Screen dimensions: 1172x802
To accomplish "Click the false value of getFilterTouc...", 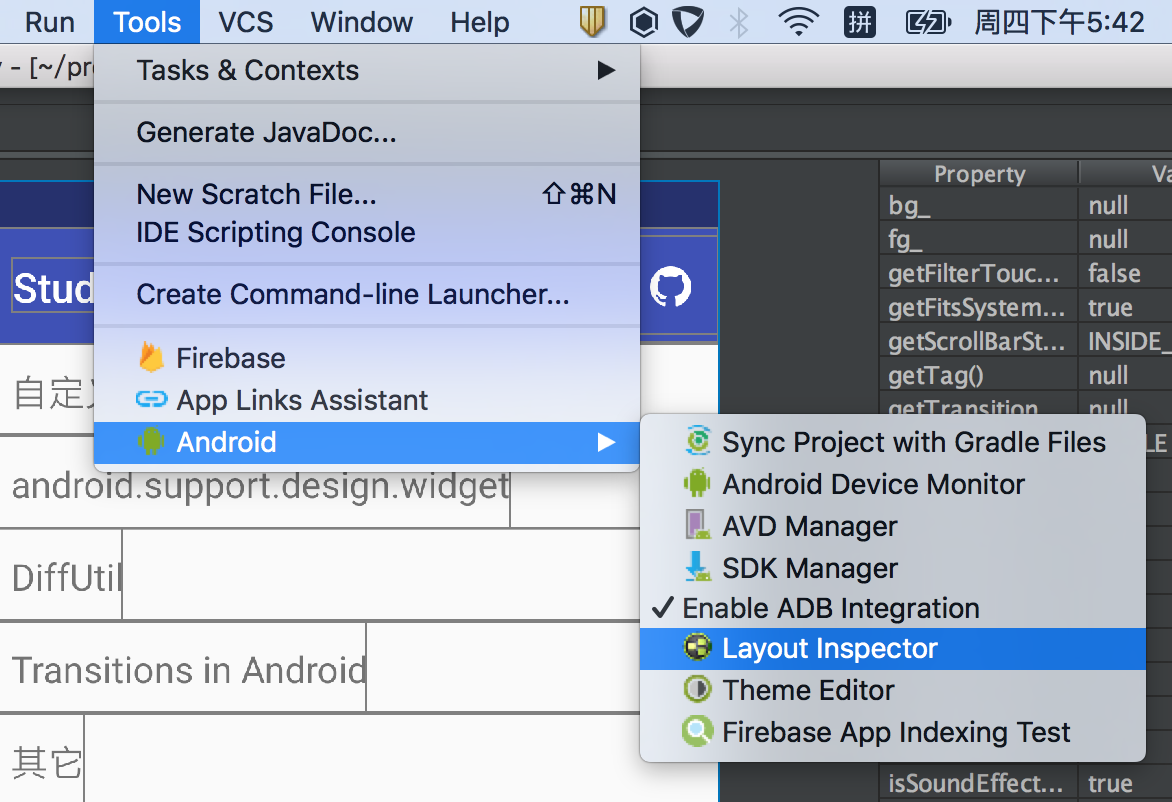I will click(1114, 274).
